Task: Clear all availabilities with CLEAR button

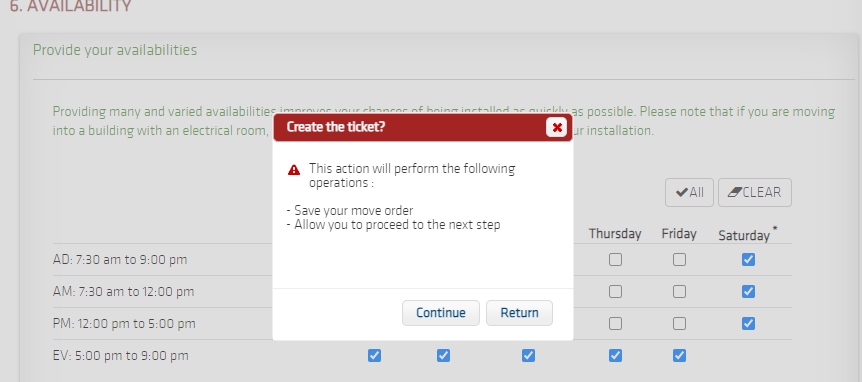Action: coord(755,192)
